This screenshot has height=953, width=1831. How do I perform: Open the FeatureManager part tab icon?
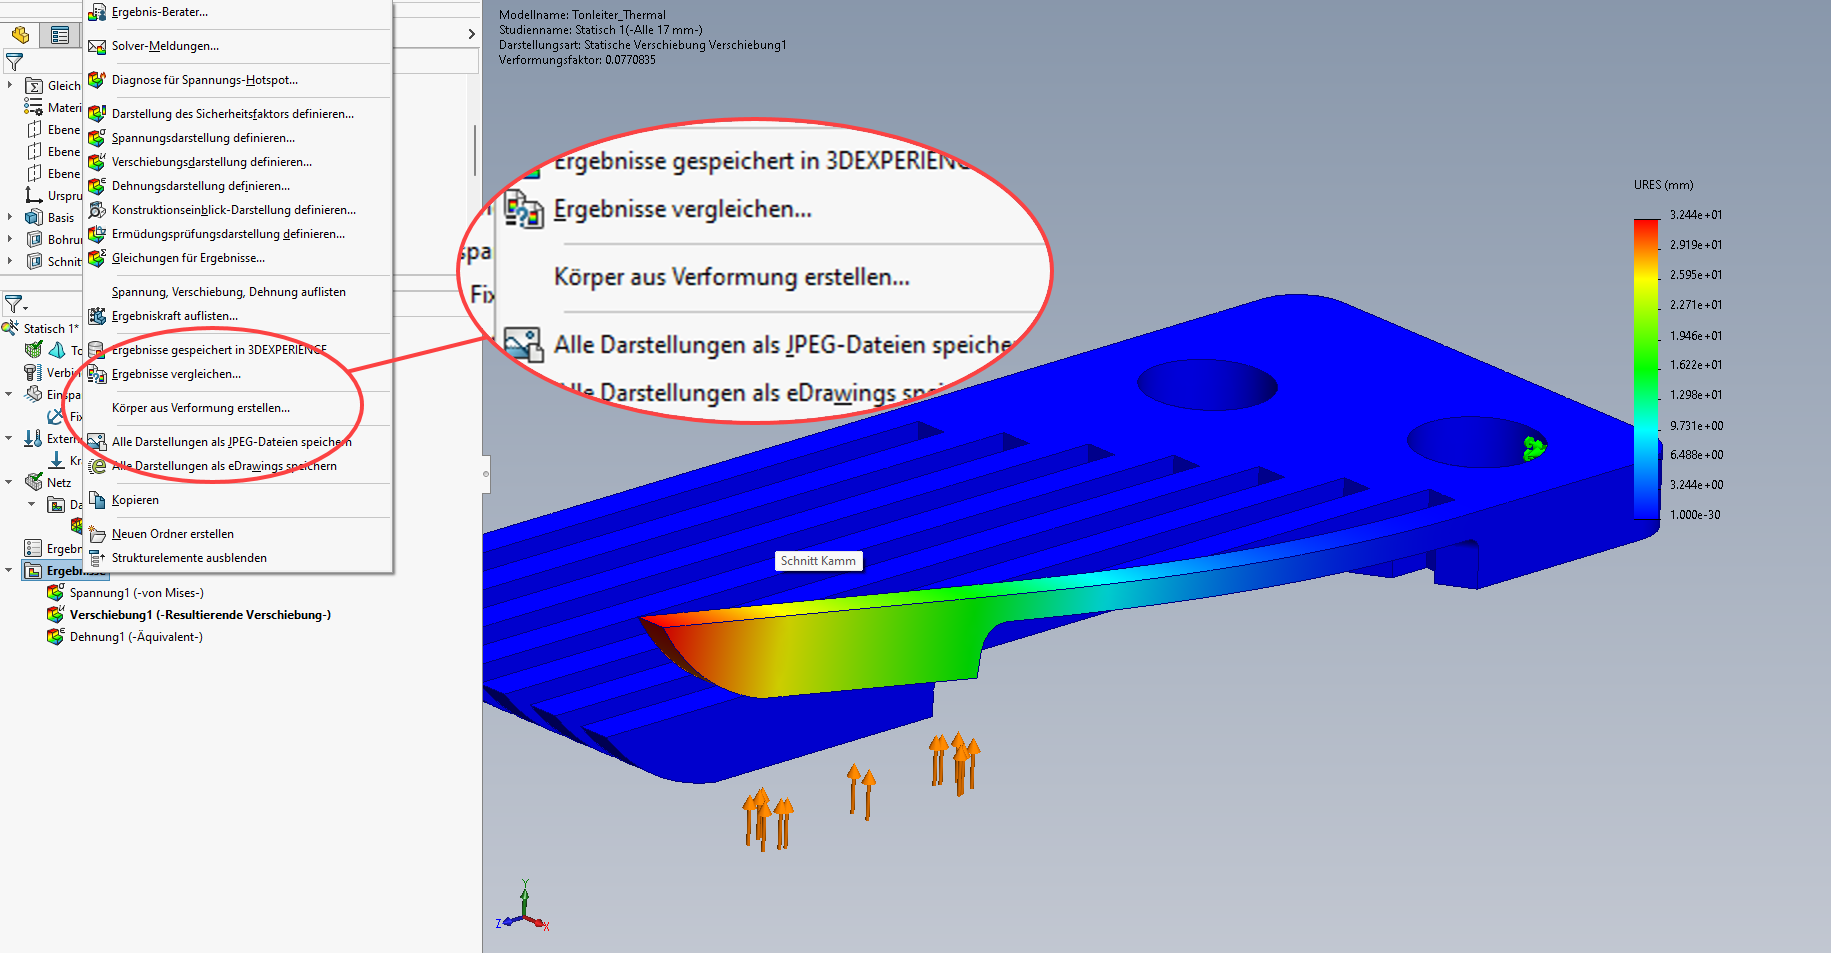pos(20,35)
